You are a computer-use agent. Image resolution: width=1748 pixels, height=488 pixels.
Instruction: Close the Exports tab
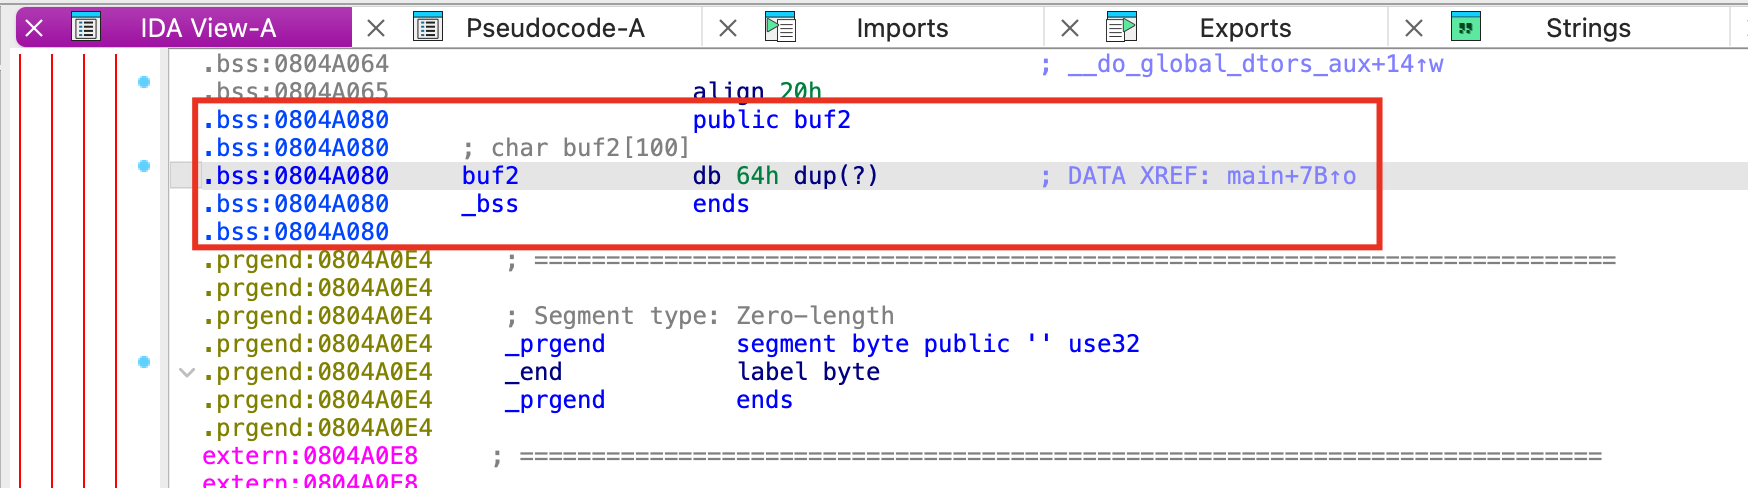pos(1070,28)
